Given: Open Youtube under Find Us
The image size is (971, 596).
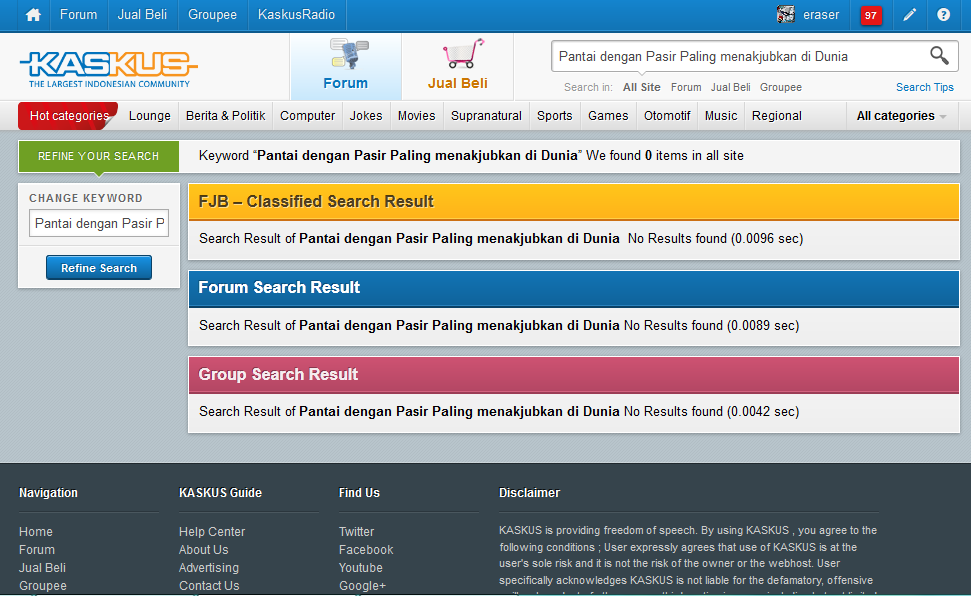Looking at the screenshot, I should tap(360, 568).
